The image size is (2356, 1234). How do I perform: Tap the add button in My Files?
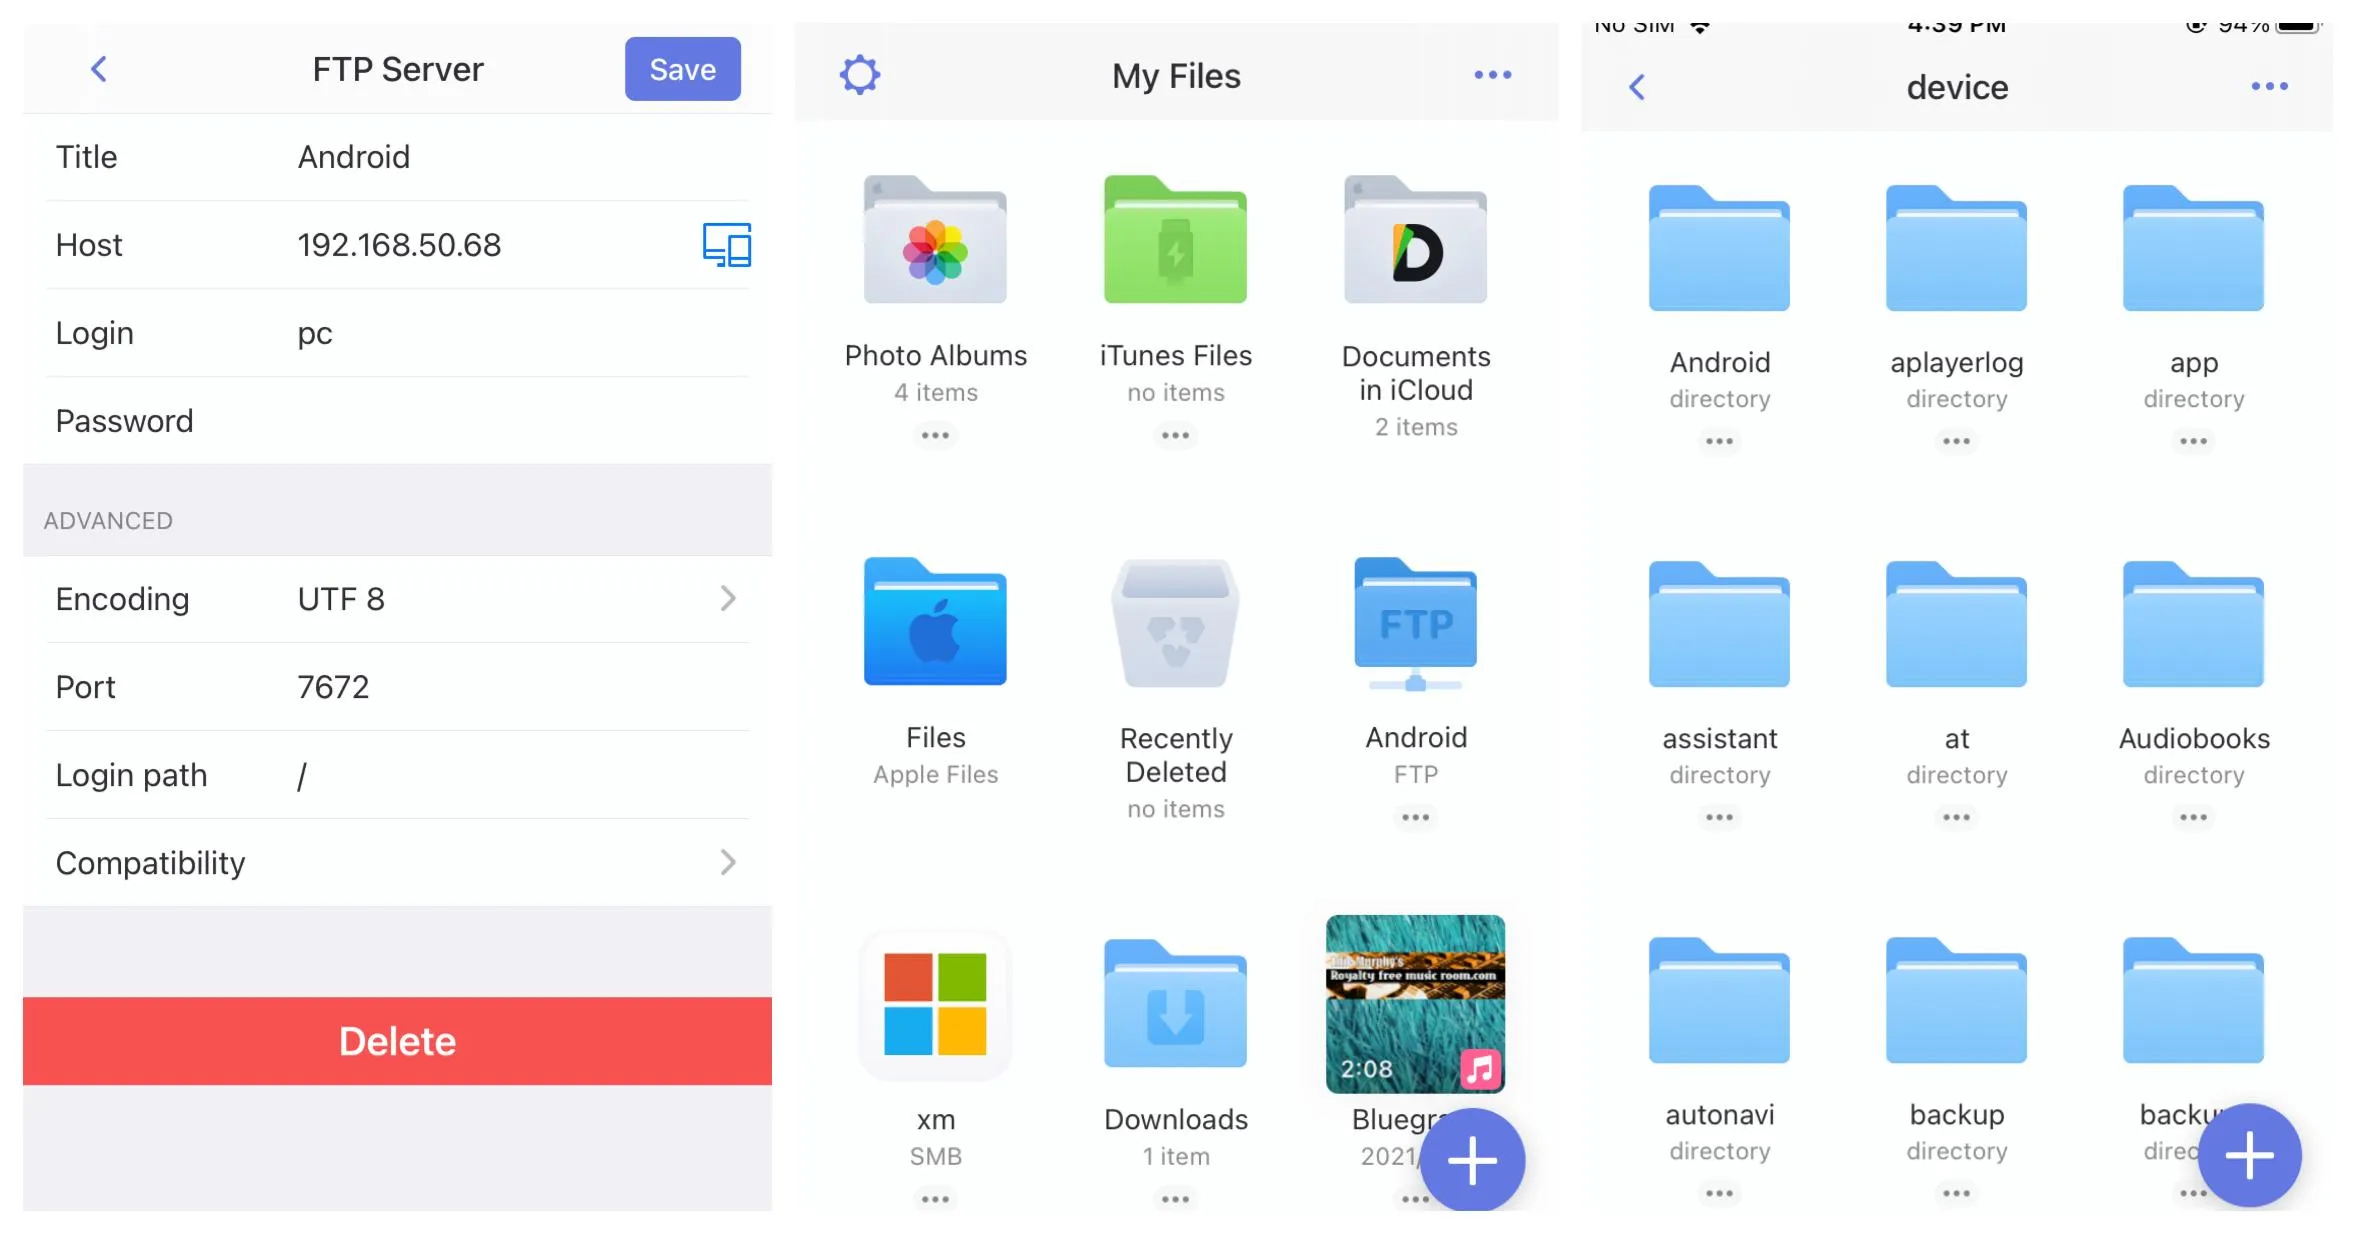pyautogui.click(x=1472, y=1160)
